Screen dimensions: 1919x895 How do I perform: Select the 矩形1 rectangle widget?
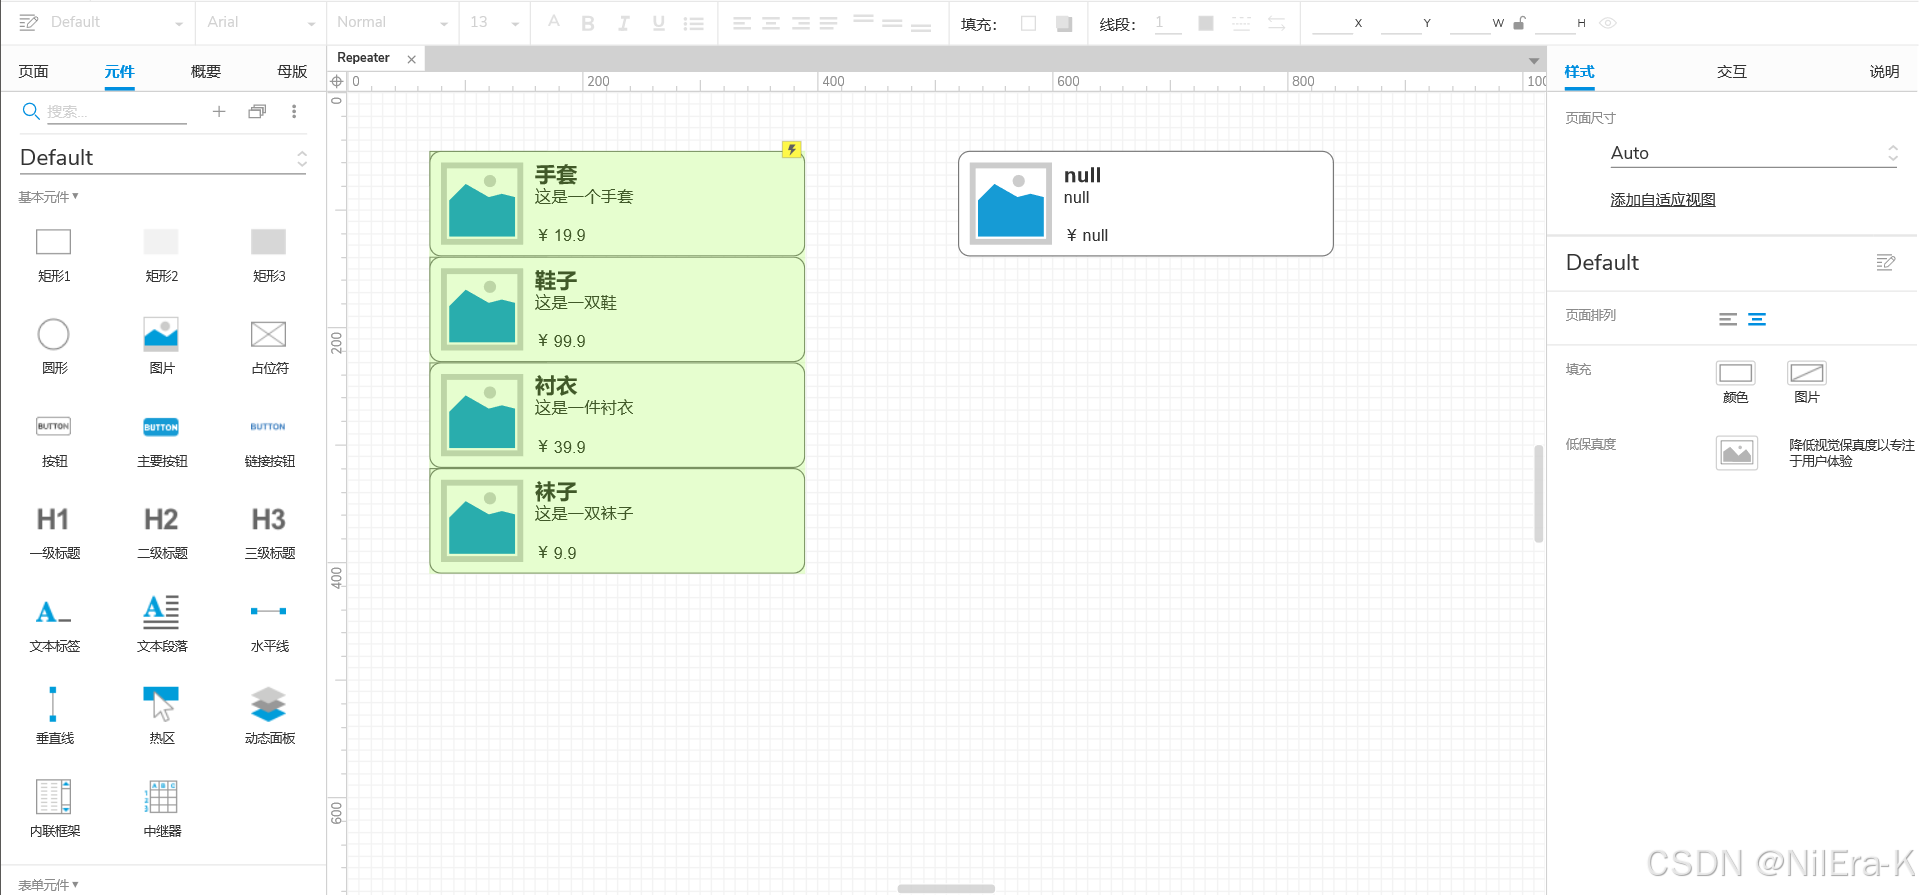54,256
